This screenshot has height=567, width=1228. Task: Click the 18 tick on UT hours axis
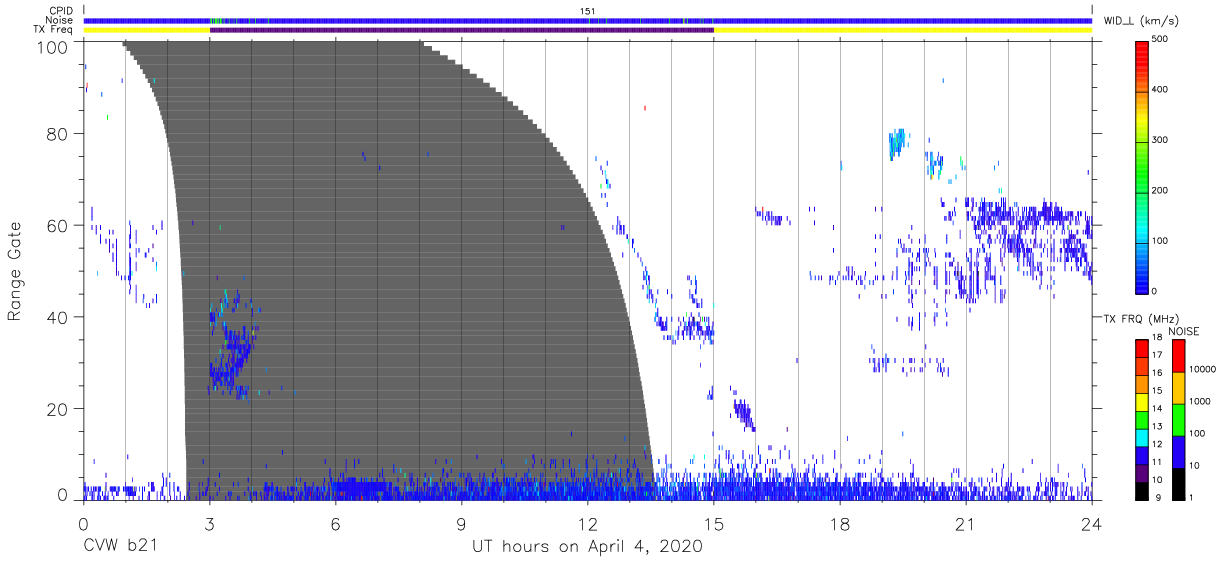point(840,523)
